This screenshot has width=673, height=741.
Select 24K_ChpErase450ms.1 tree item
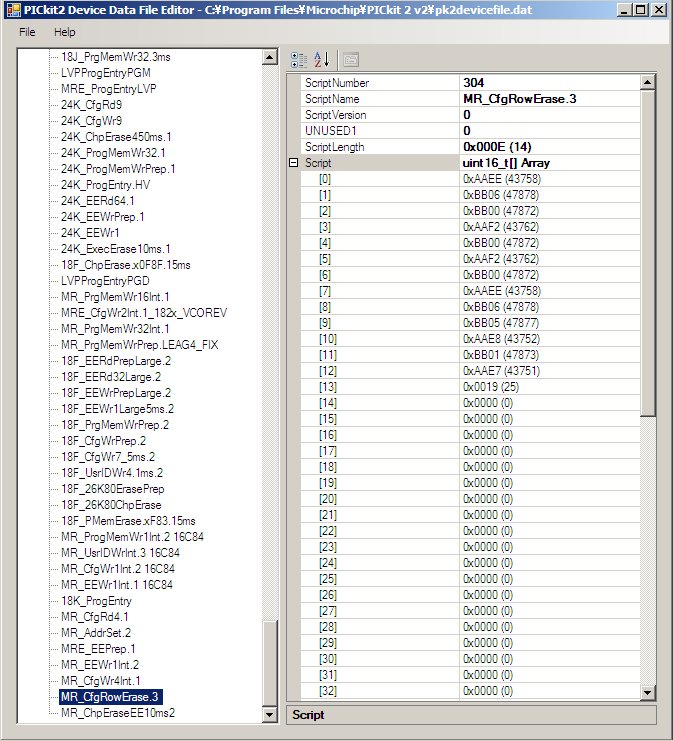pyautogui.click(x=116, y=137)
